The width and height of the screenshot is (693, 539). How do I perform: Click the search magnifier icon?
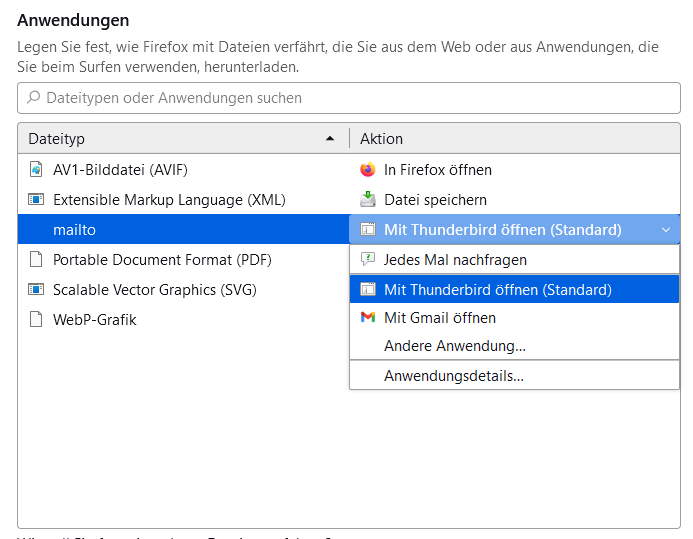click(34, 98)
